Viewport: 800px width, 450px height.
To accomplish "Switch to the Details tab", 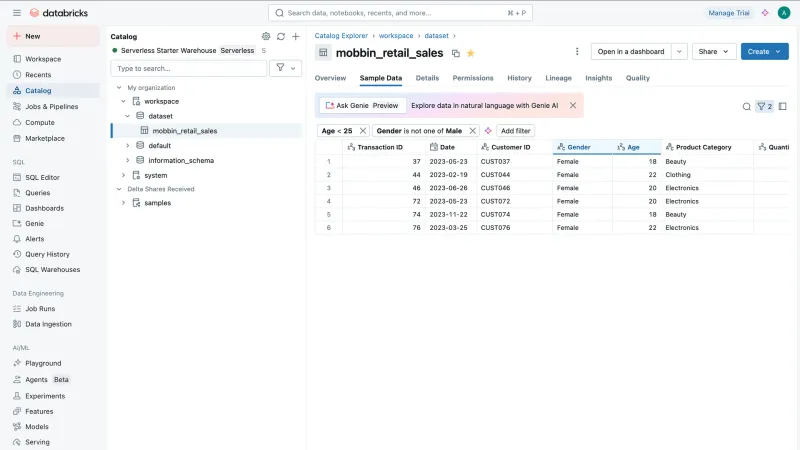I will [x=427, y=78].
